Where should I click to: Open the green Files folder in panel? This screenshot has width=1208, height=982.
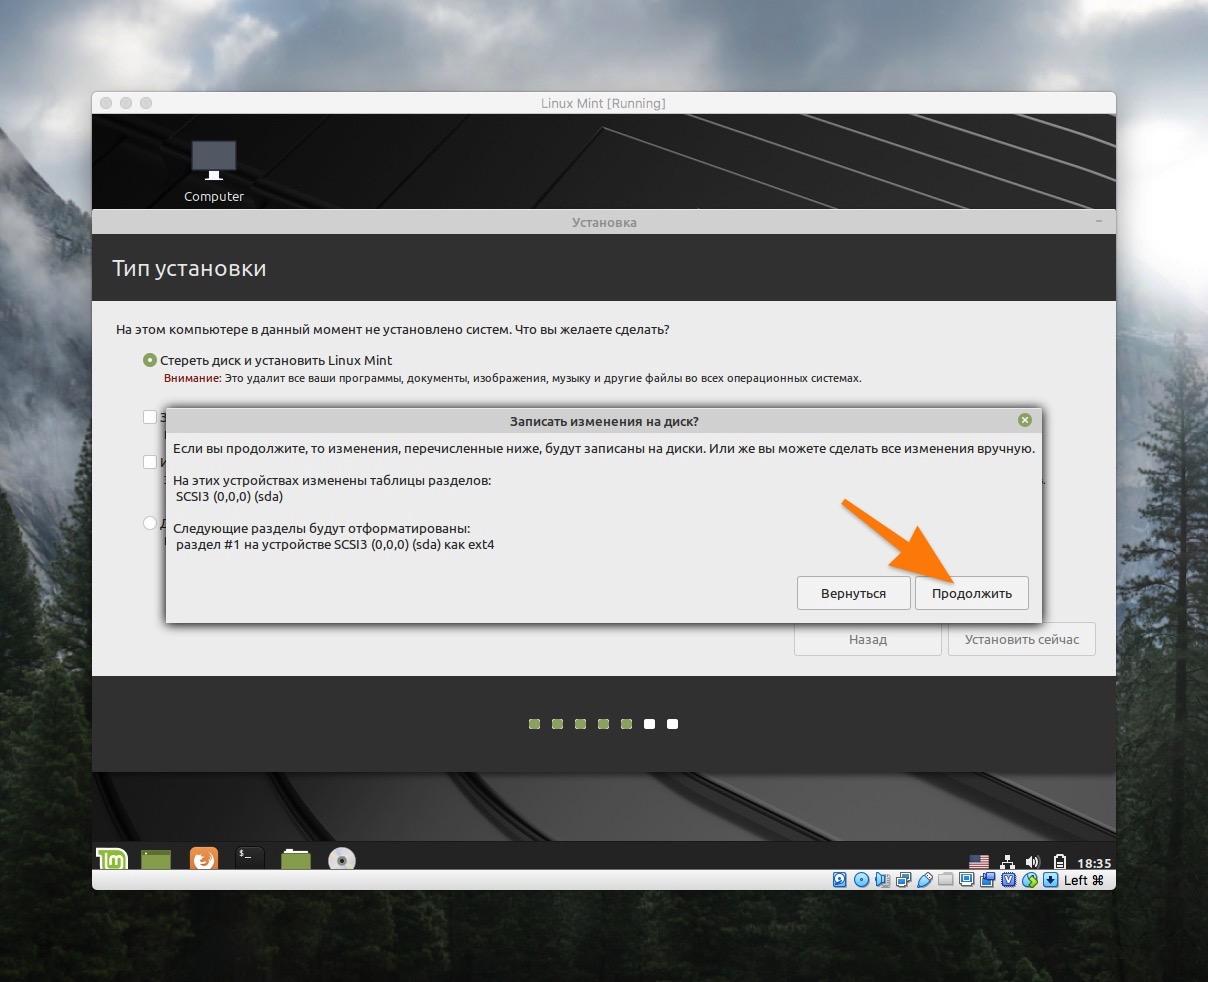295,859
